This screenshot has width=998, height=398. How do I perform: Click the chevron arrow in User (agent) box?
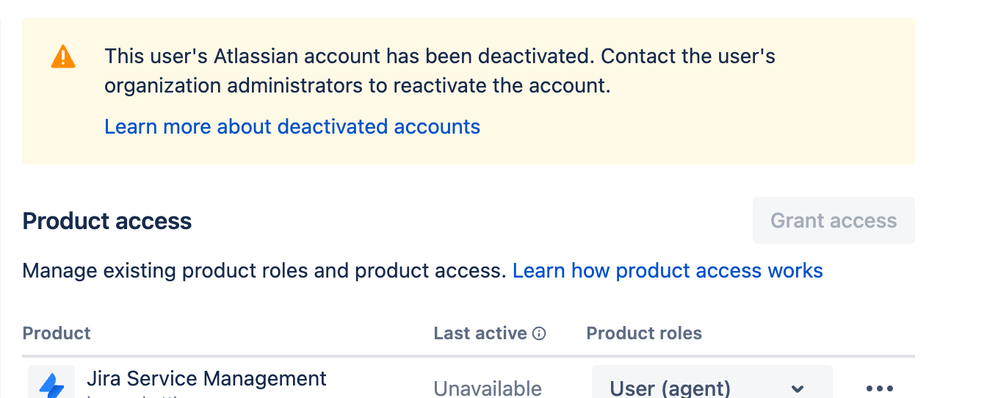click(x=797, y=388)
